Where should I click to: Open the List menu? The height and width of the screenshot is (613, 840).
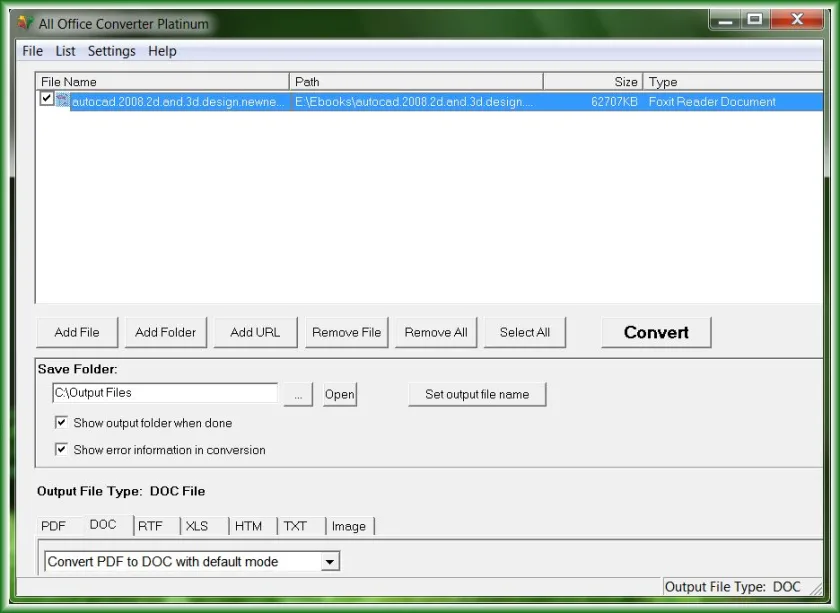point(65,51)
